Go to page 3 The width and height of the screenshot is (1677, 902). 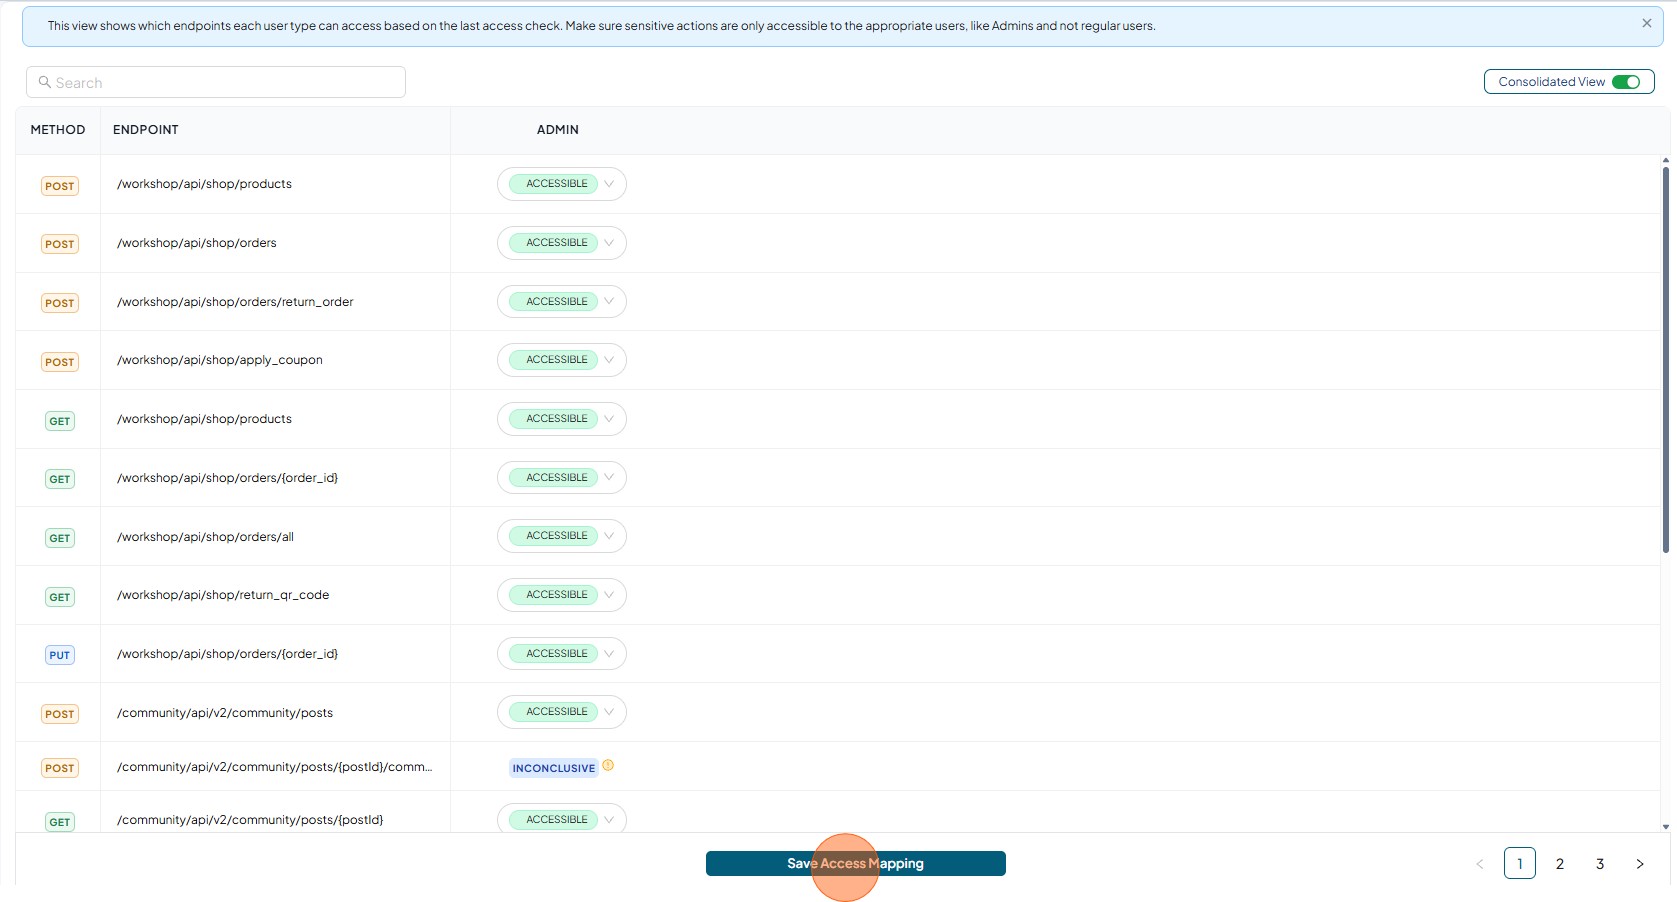click(1600, 864)
